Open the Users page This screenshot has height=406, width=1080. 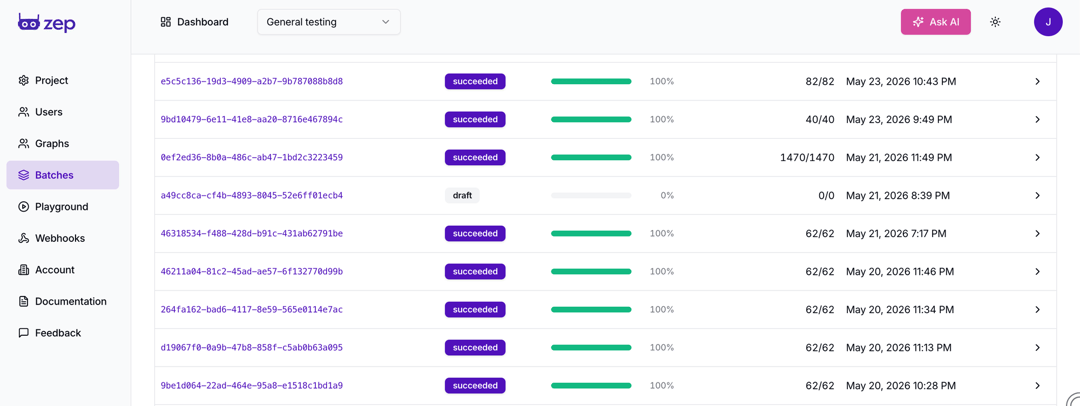[x=63, y=112]
